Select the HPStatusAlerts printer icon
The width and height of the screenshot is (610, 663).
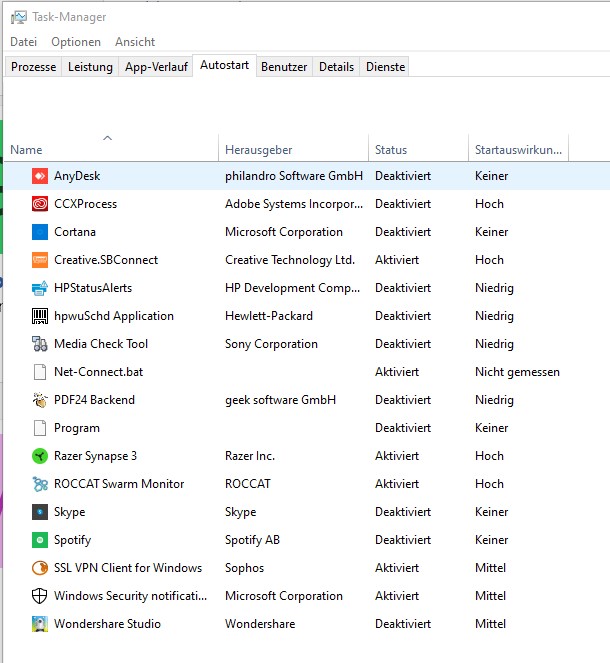[40, 288]
